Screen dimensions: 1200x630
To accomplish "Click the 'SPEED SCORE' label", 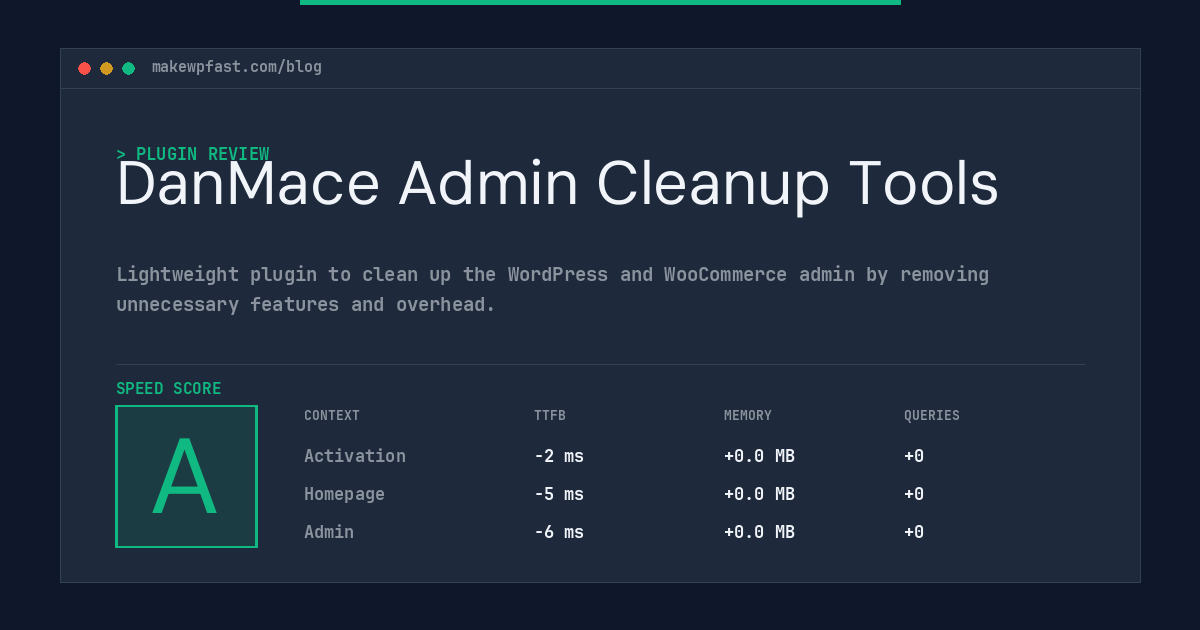I will (169, 388).
